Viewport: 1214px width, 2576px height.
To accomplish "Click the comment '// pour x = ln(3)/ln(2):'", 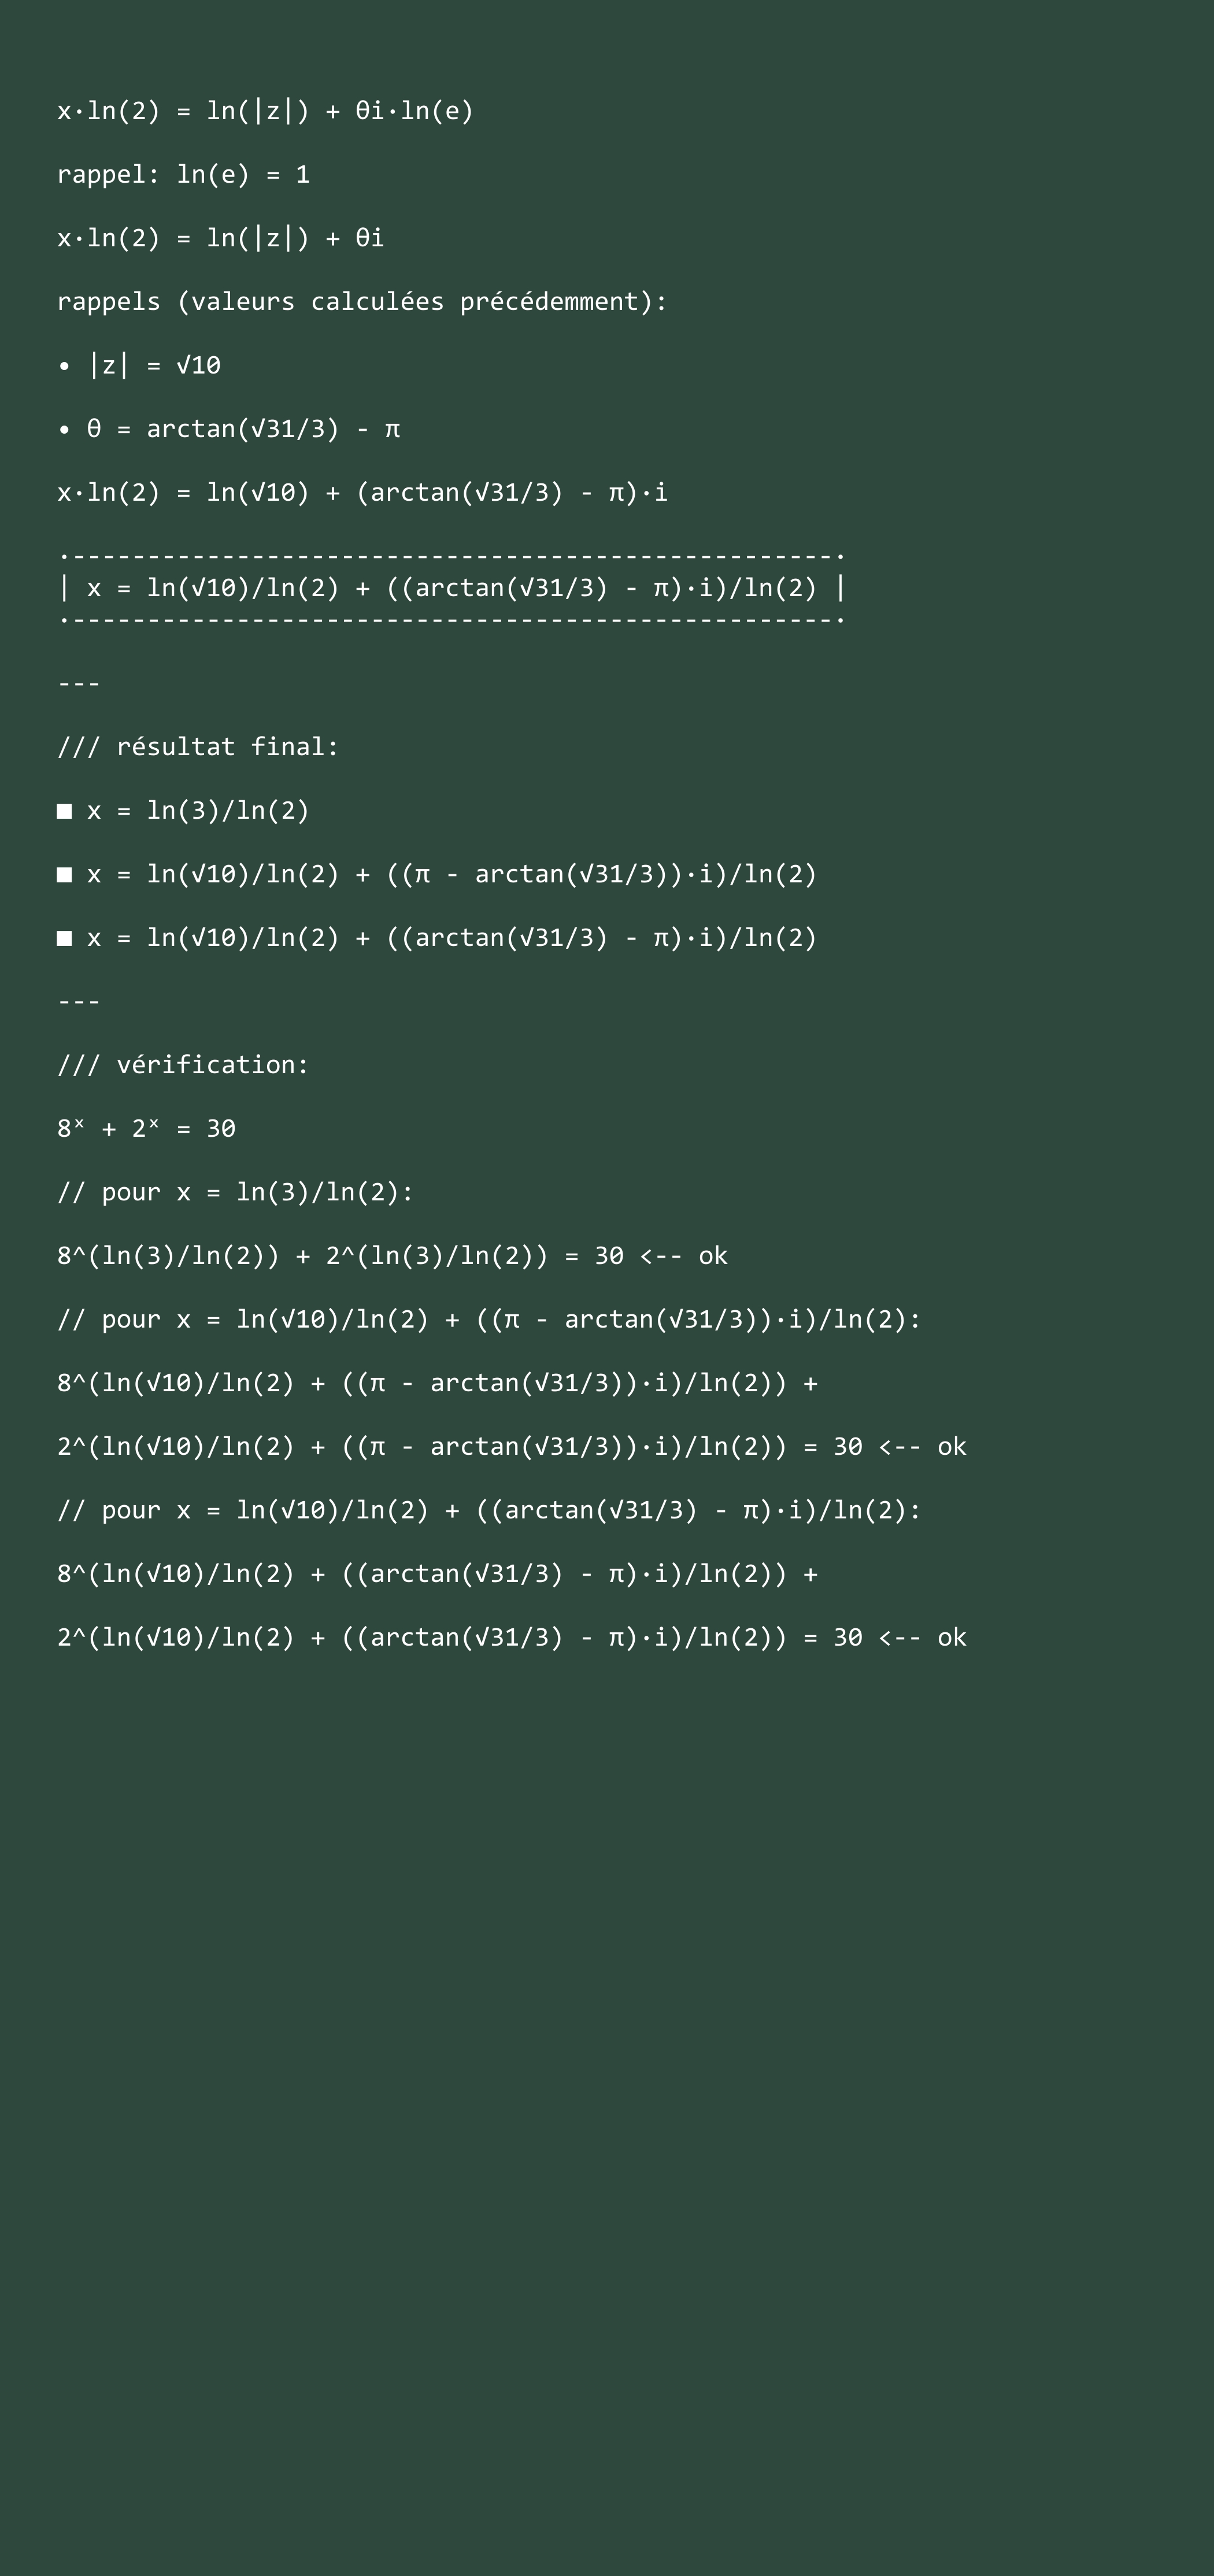I will coord(235,1193).
